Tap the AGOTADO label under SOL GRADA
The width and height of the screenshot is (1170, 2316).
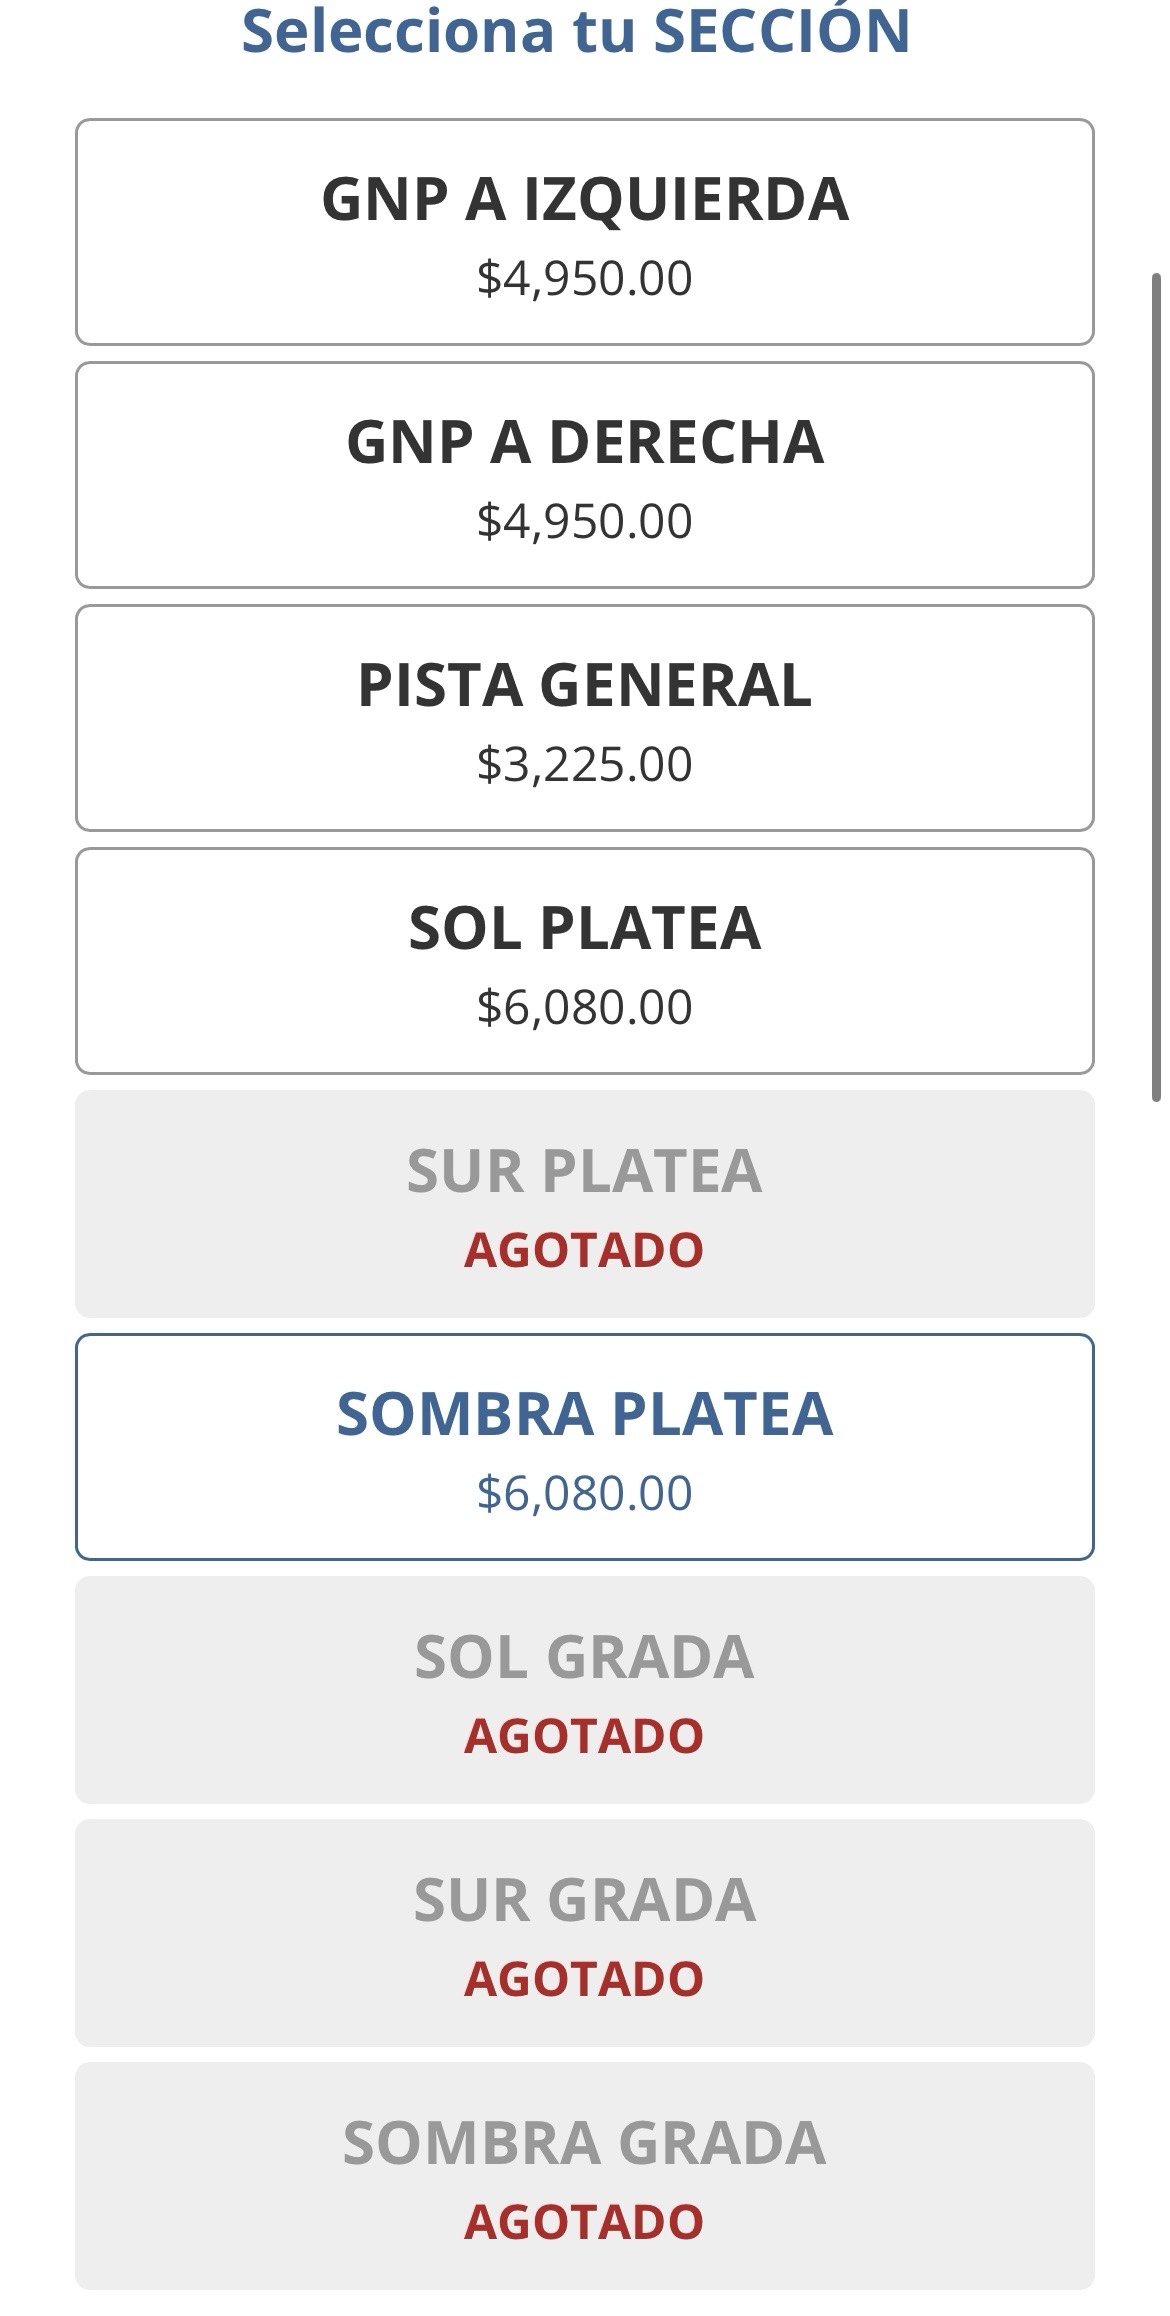(x=584, y=1737)
